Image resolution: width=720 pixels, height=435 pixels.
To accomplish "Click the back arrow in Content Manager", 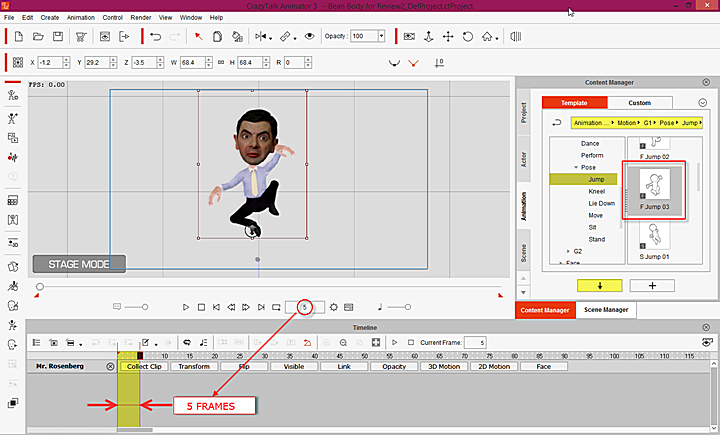I will [557, 123].
